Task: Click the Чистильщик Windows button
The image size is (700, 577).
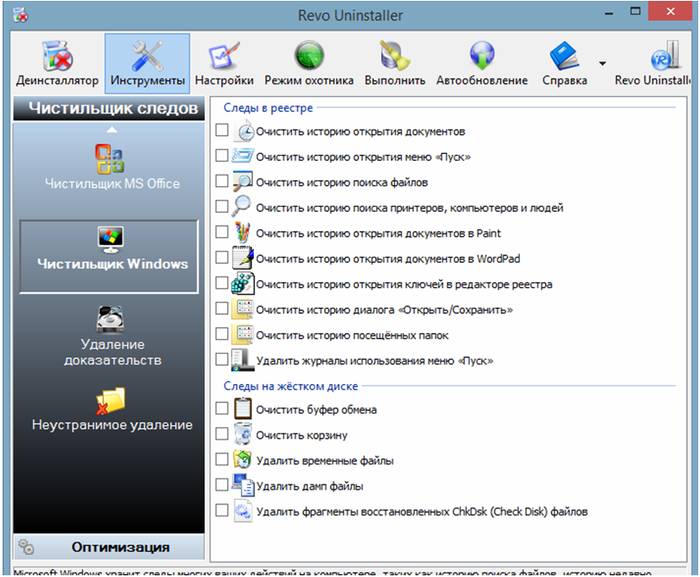Action: pos(111,254)
